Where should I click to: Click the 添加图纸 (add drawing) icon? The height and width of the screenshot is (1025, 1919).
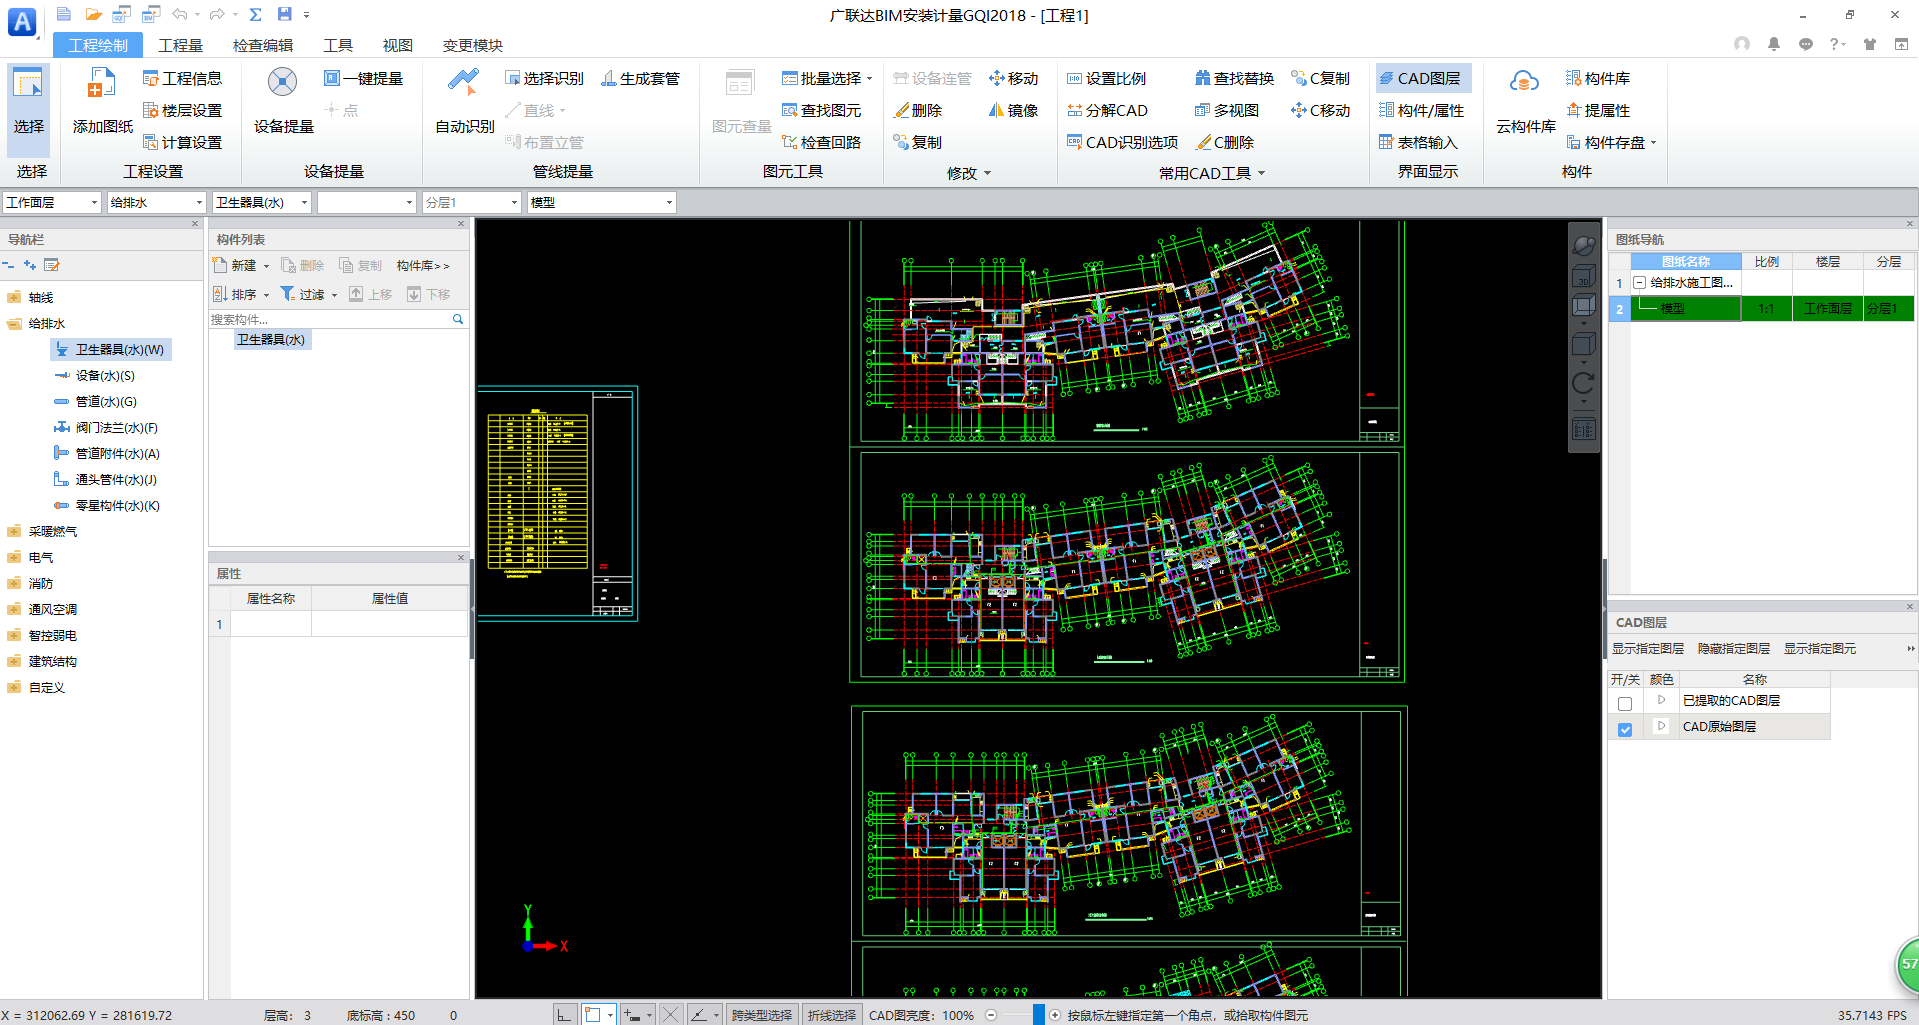click(102, 100)
